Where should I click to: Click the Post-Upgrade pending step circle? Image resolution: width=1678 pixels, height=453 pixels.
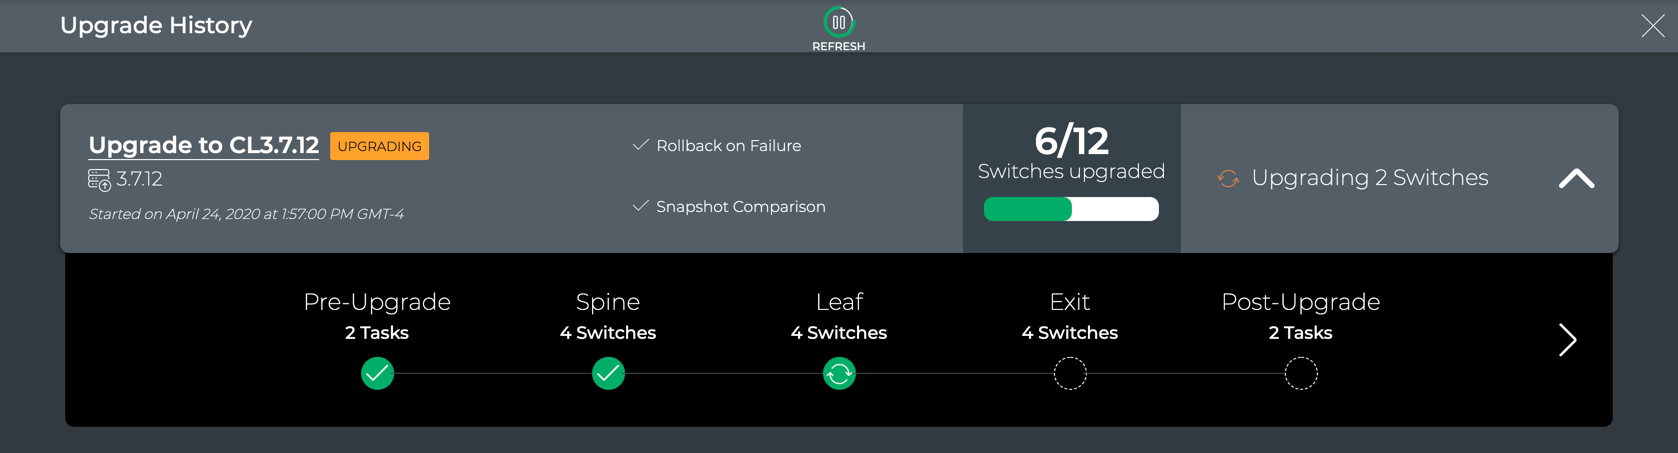pyautogui.click(x=1301, y=374)
